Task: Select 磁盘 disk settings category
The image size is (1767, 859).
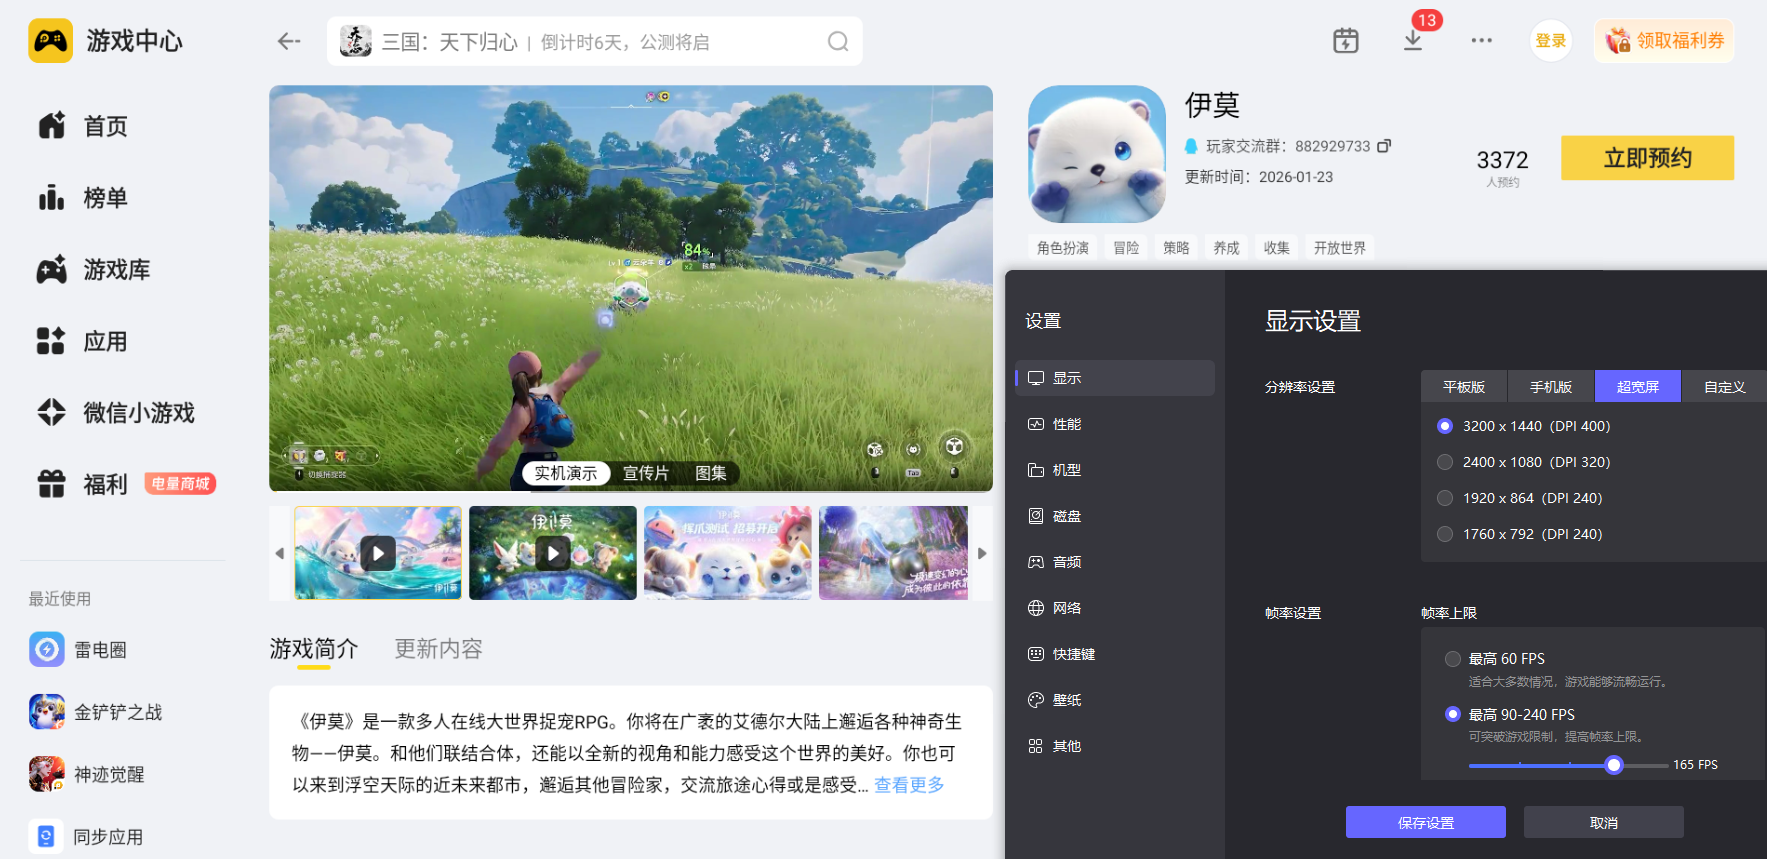Action: coord(1115,516)
